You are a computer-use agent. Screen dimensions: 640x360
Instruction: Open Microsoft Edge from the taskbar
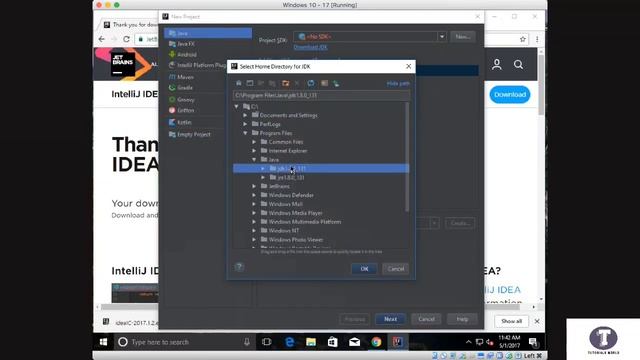click(289, 342)
